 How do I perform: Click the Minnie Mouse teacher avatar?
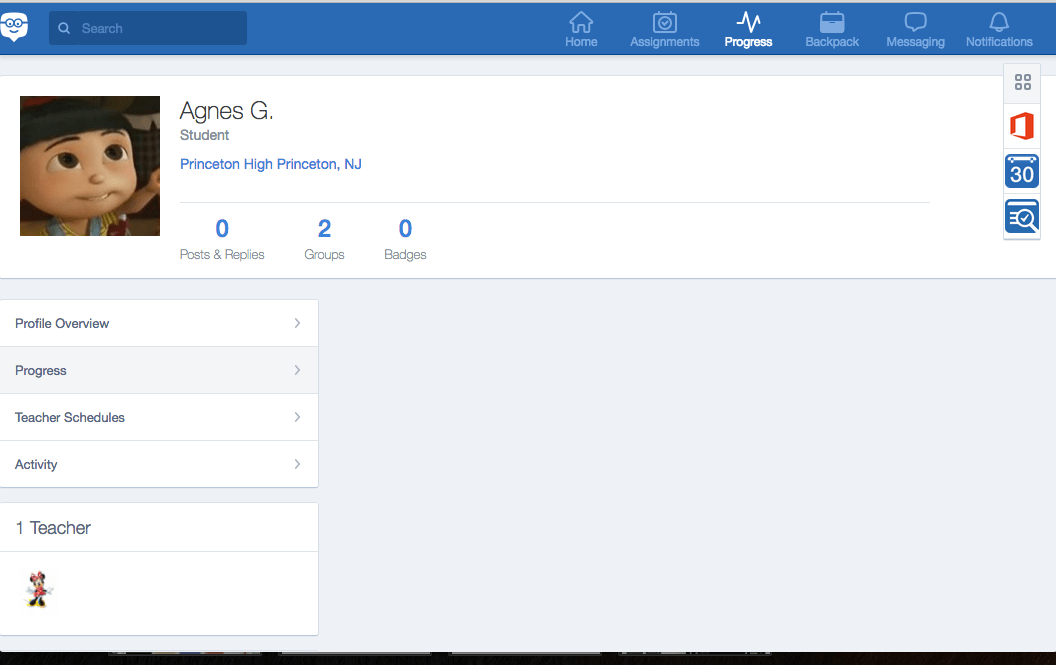pos(38,590)
